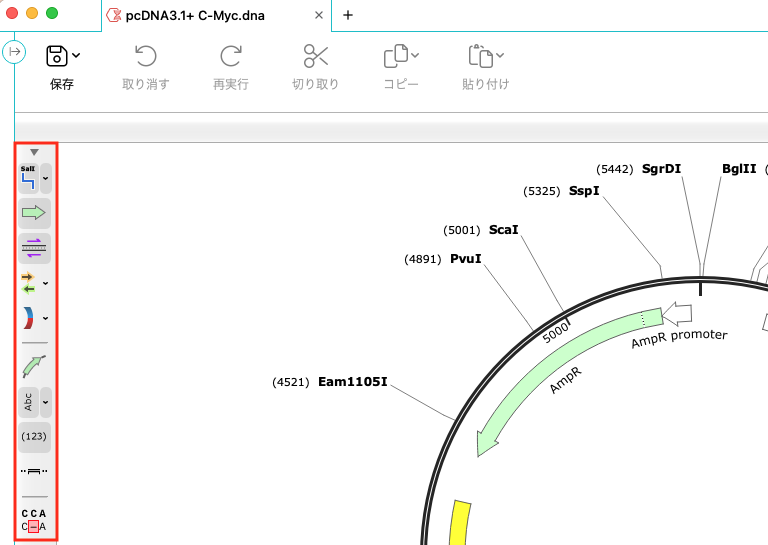
Task: Click the Save (保存) disk icon
Action: 57,56
